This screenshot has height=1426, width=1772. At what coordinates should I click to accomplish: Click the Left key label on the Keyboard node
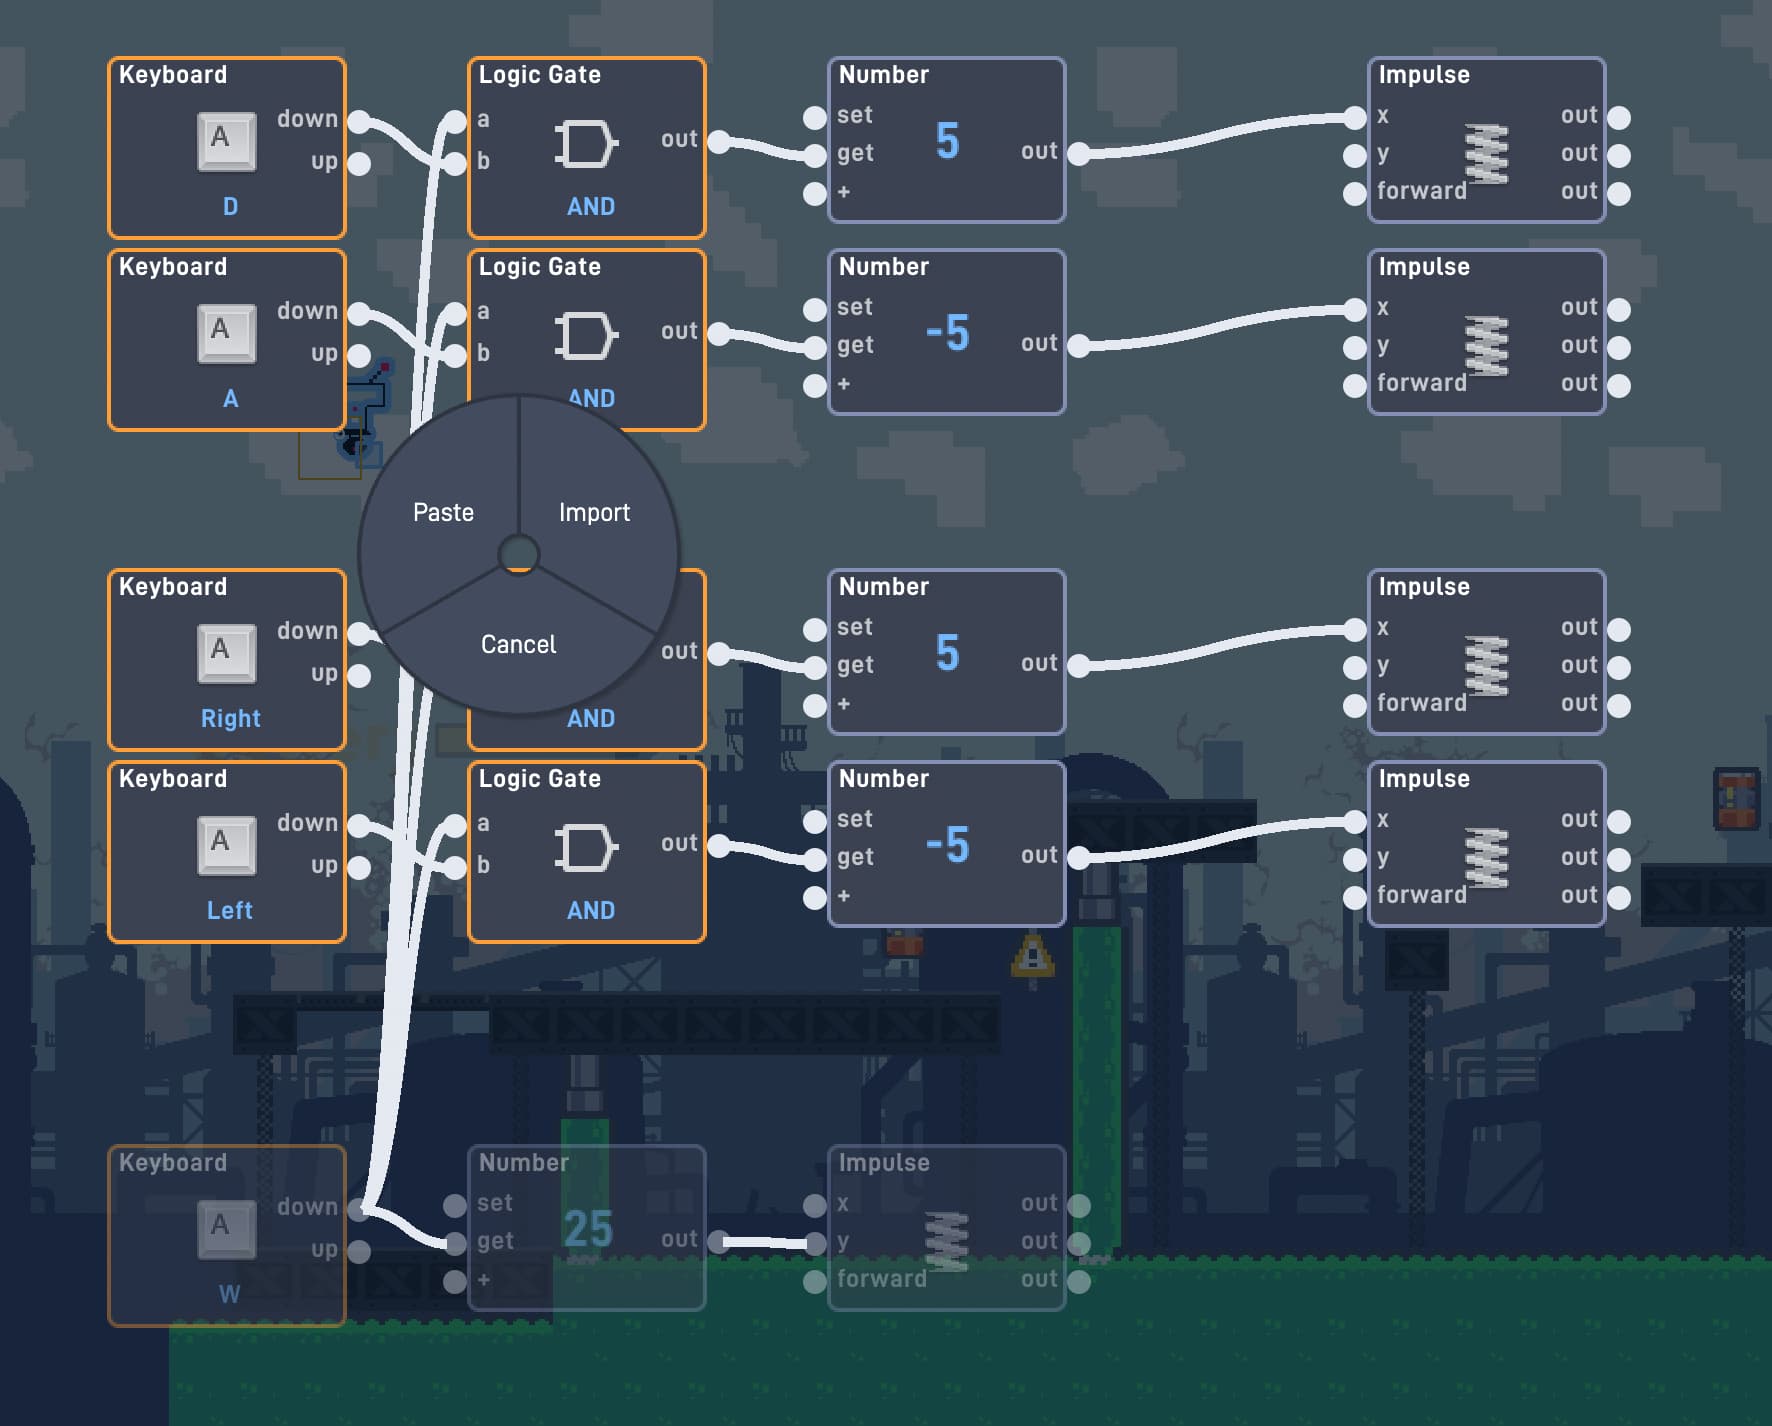tap(229, 911)
